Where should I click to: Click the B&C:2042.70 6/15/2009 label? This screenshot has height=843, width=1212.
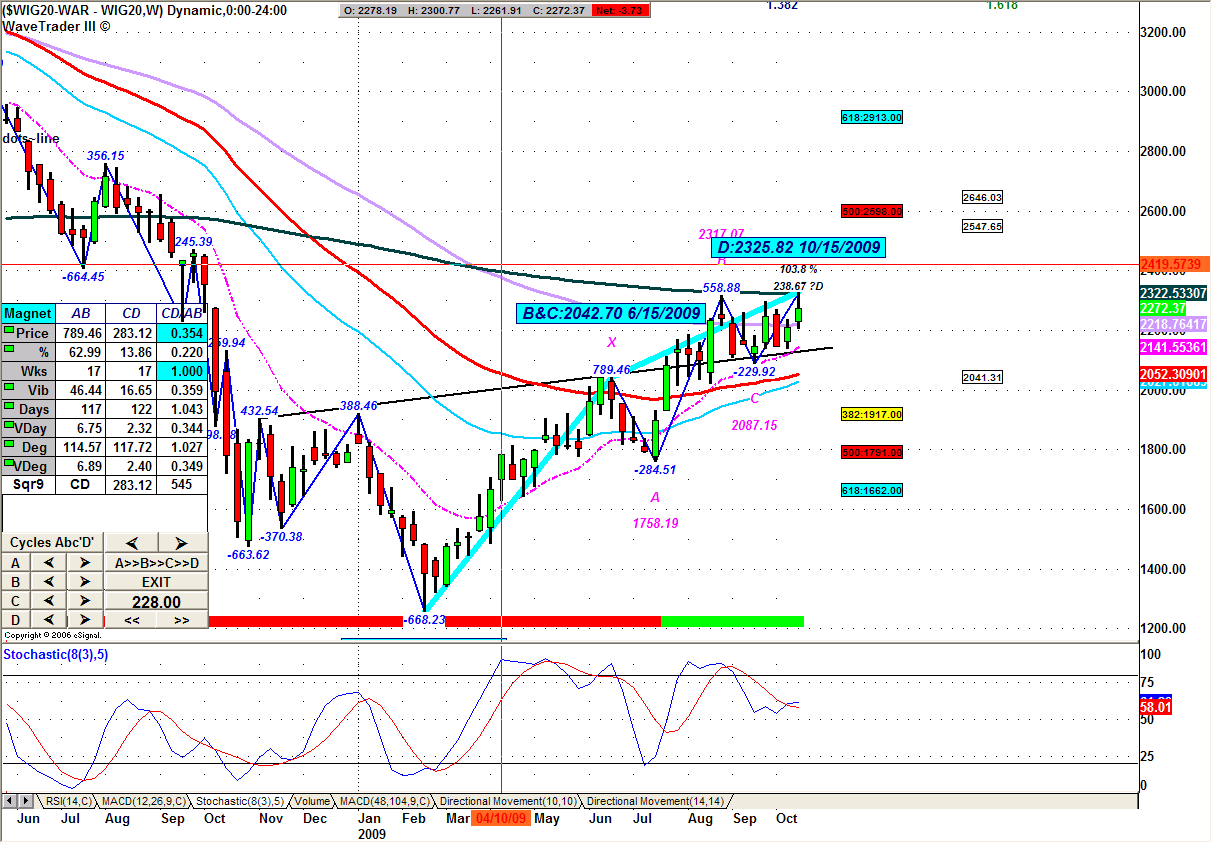click(611, 313)
